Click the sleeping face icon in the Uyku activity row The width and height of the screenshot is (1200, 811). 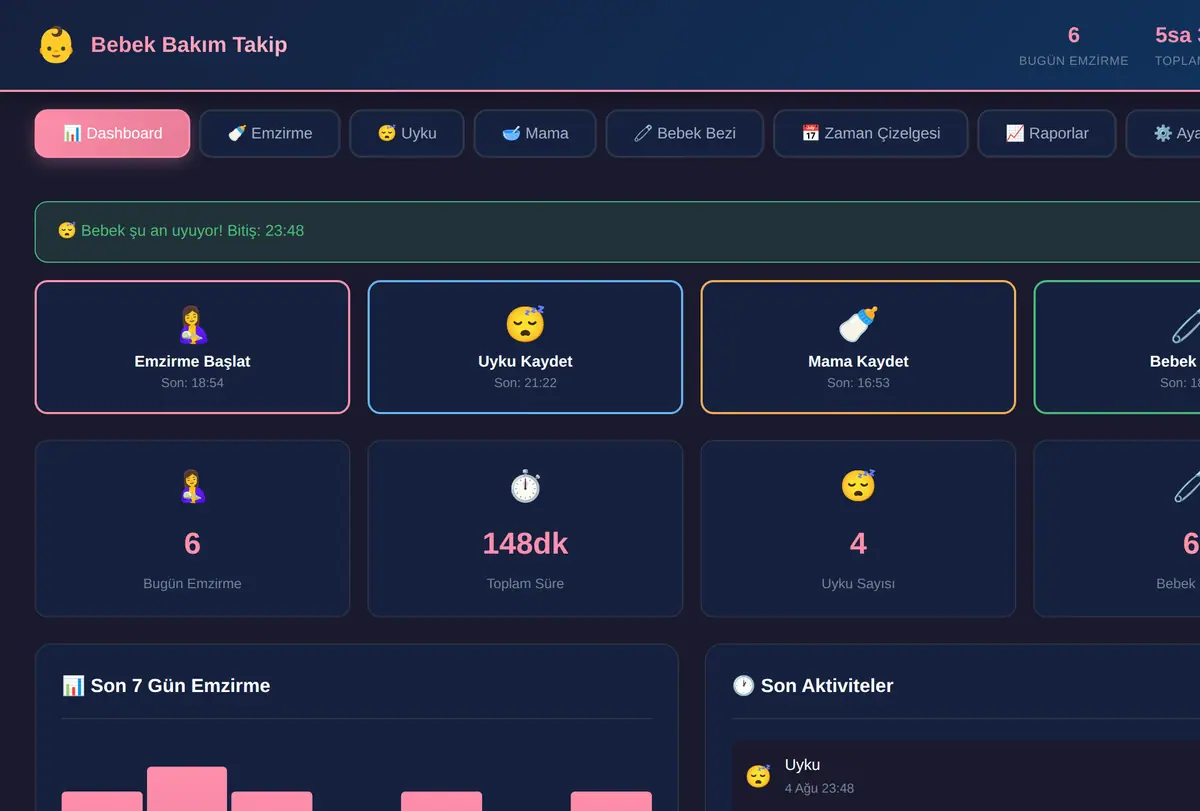(x=759, y=776)
